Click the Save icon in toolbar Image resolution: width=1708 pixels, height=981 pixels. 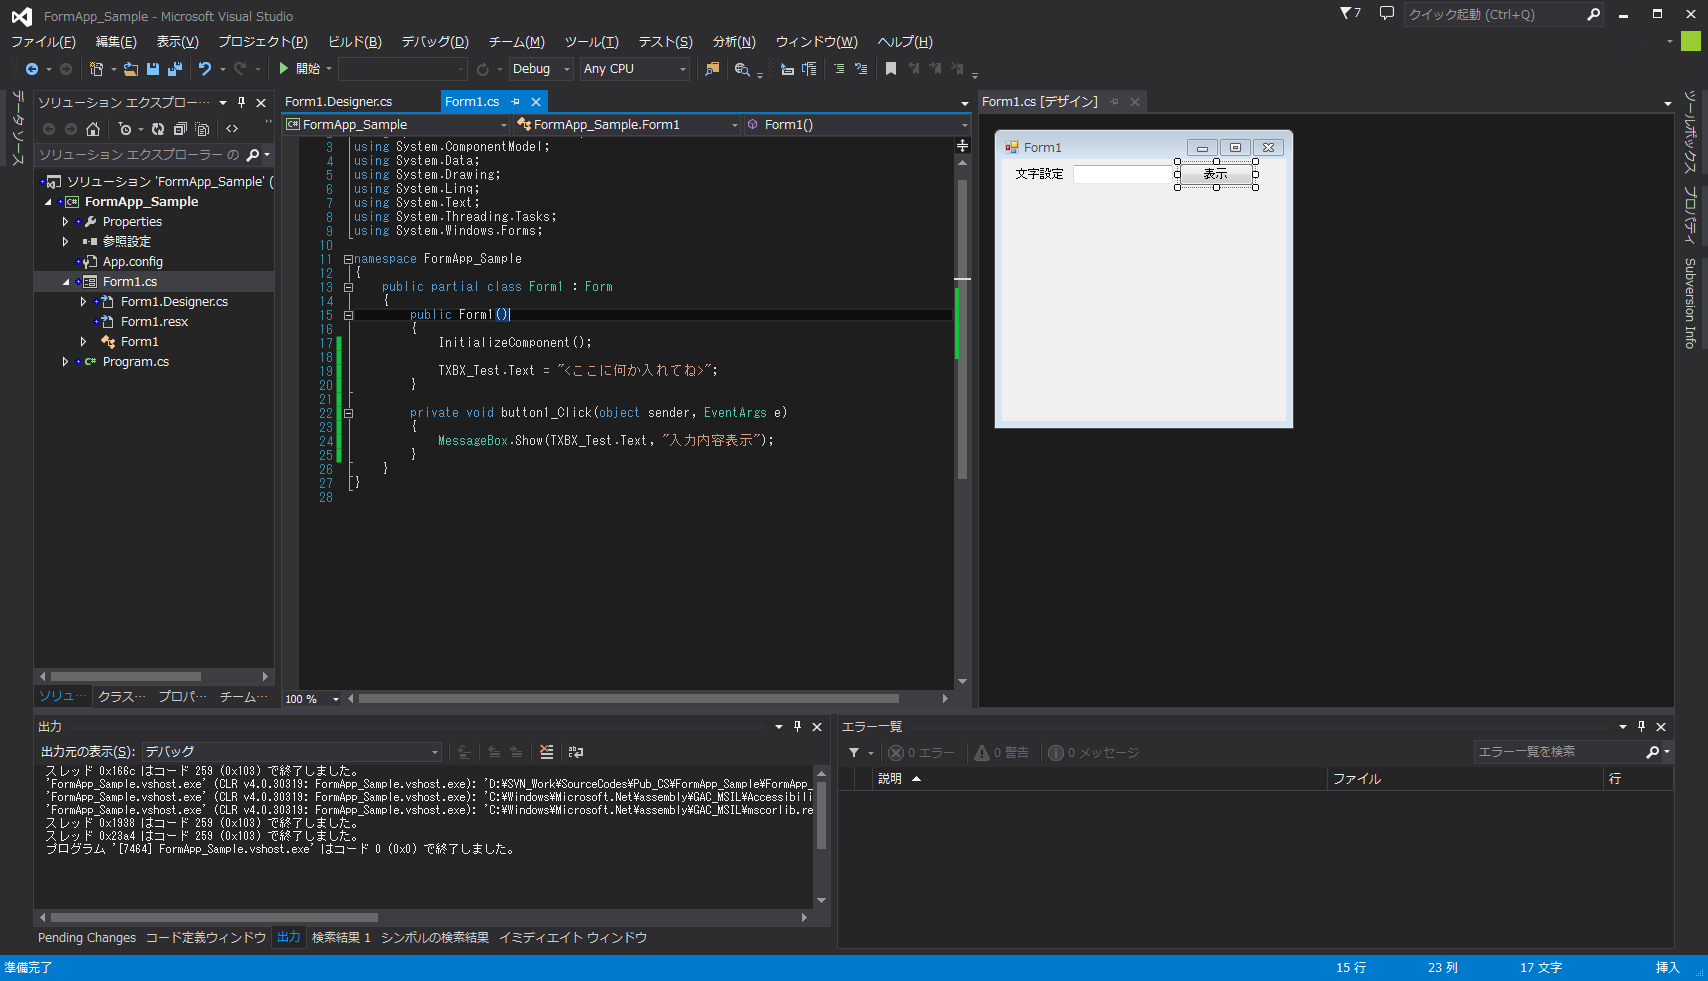[153, 69]
